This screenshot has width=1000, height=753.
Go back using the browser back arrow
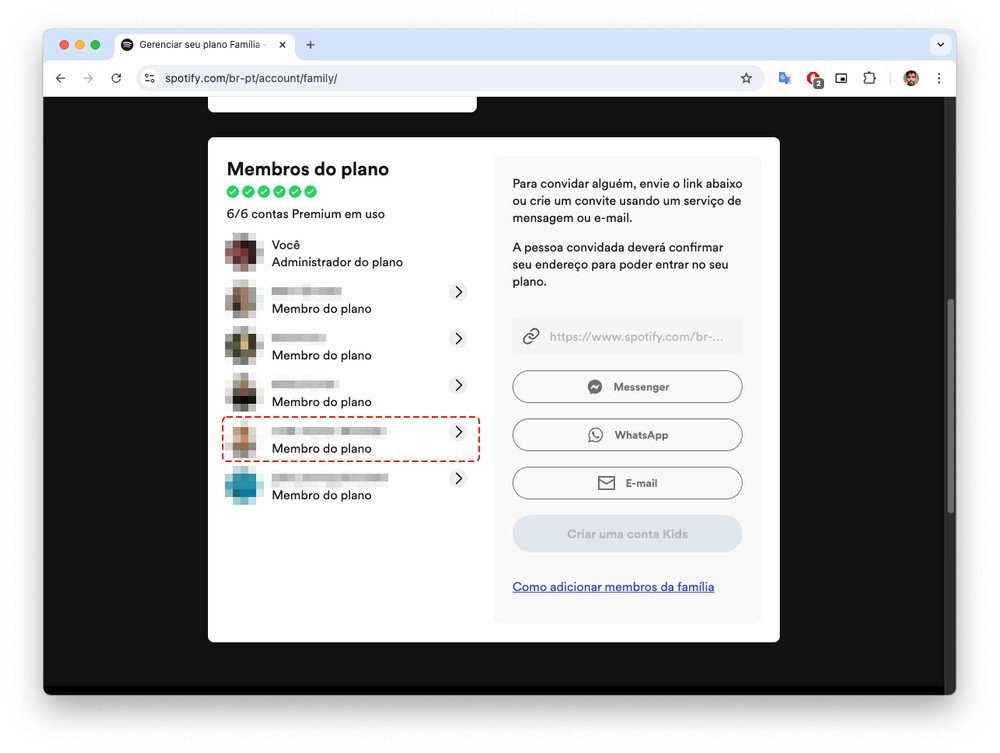tap(61, 78)
